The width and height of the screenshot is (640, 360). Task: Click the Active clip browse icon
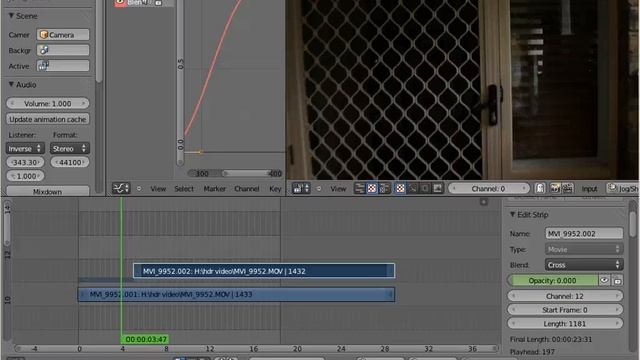point(43,66)
